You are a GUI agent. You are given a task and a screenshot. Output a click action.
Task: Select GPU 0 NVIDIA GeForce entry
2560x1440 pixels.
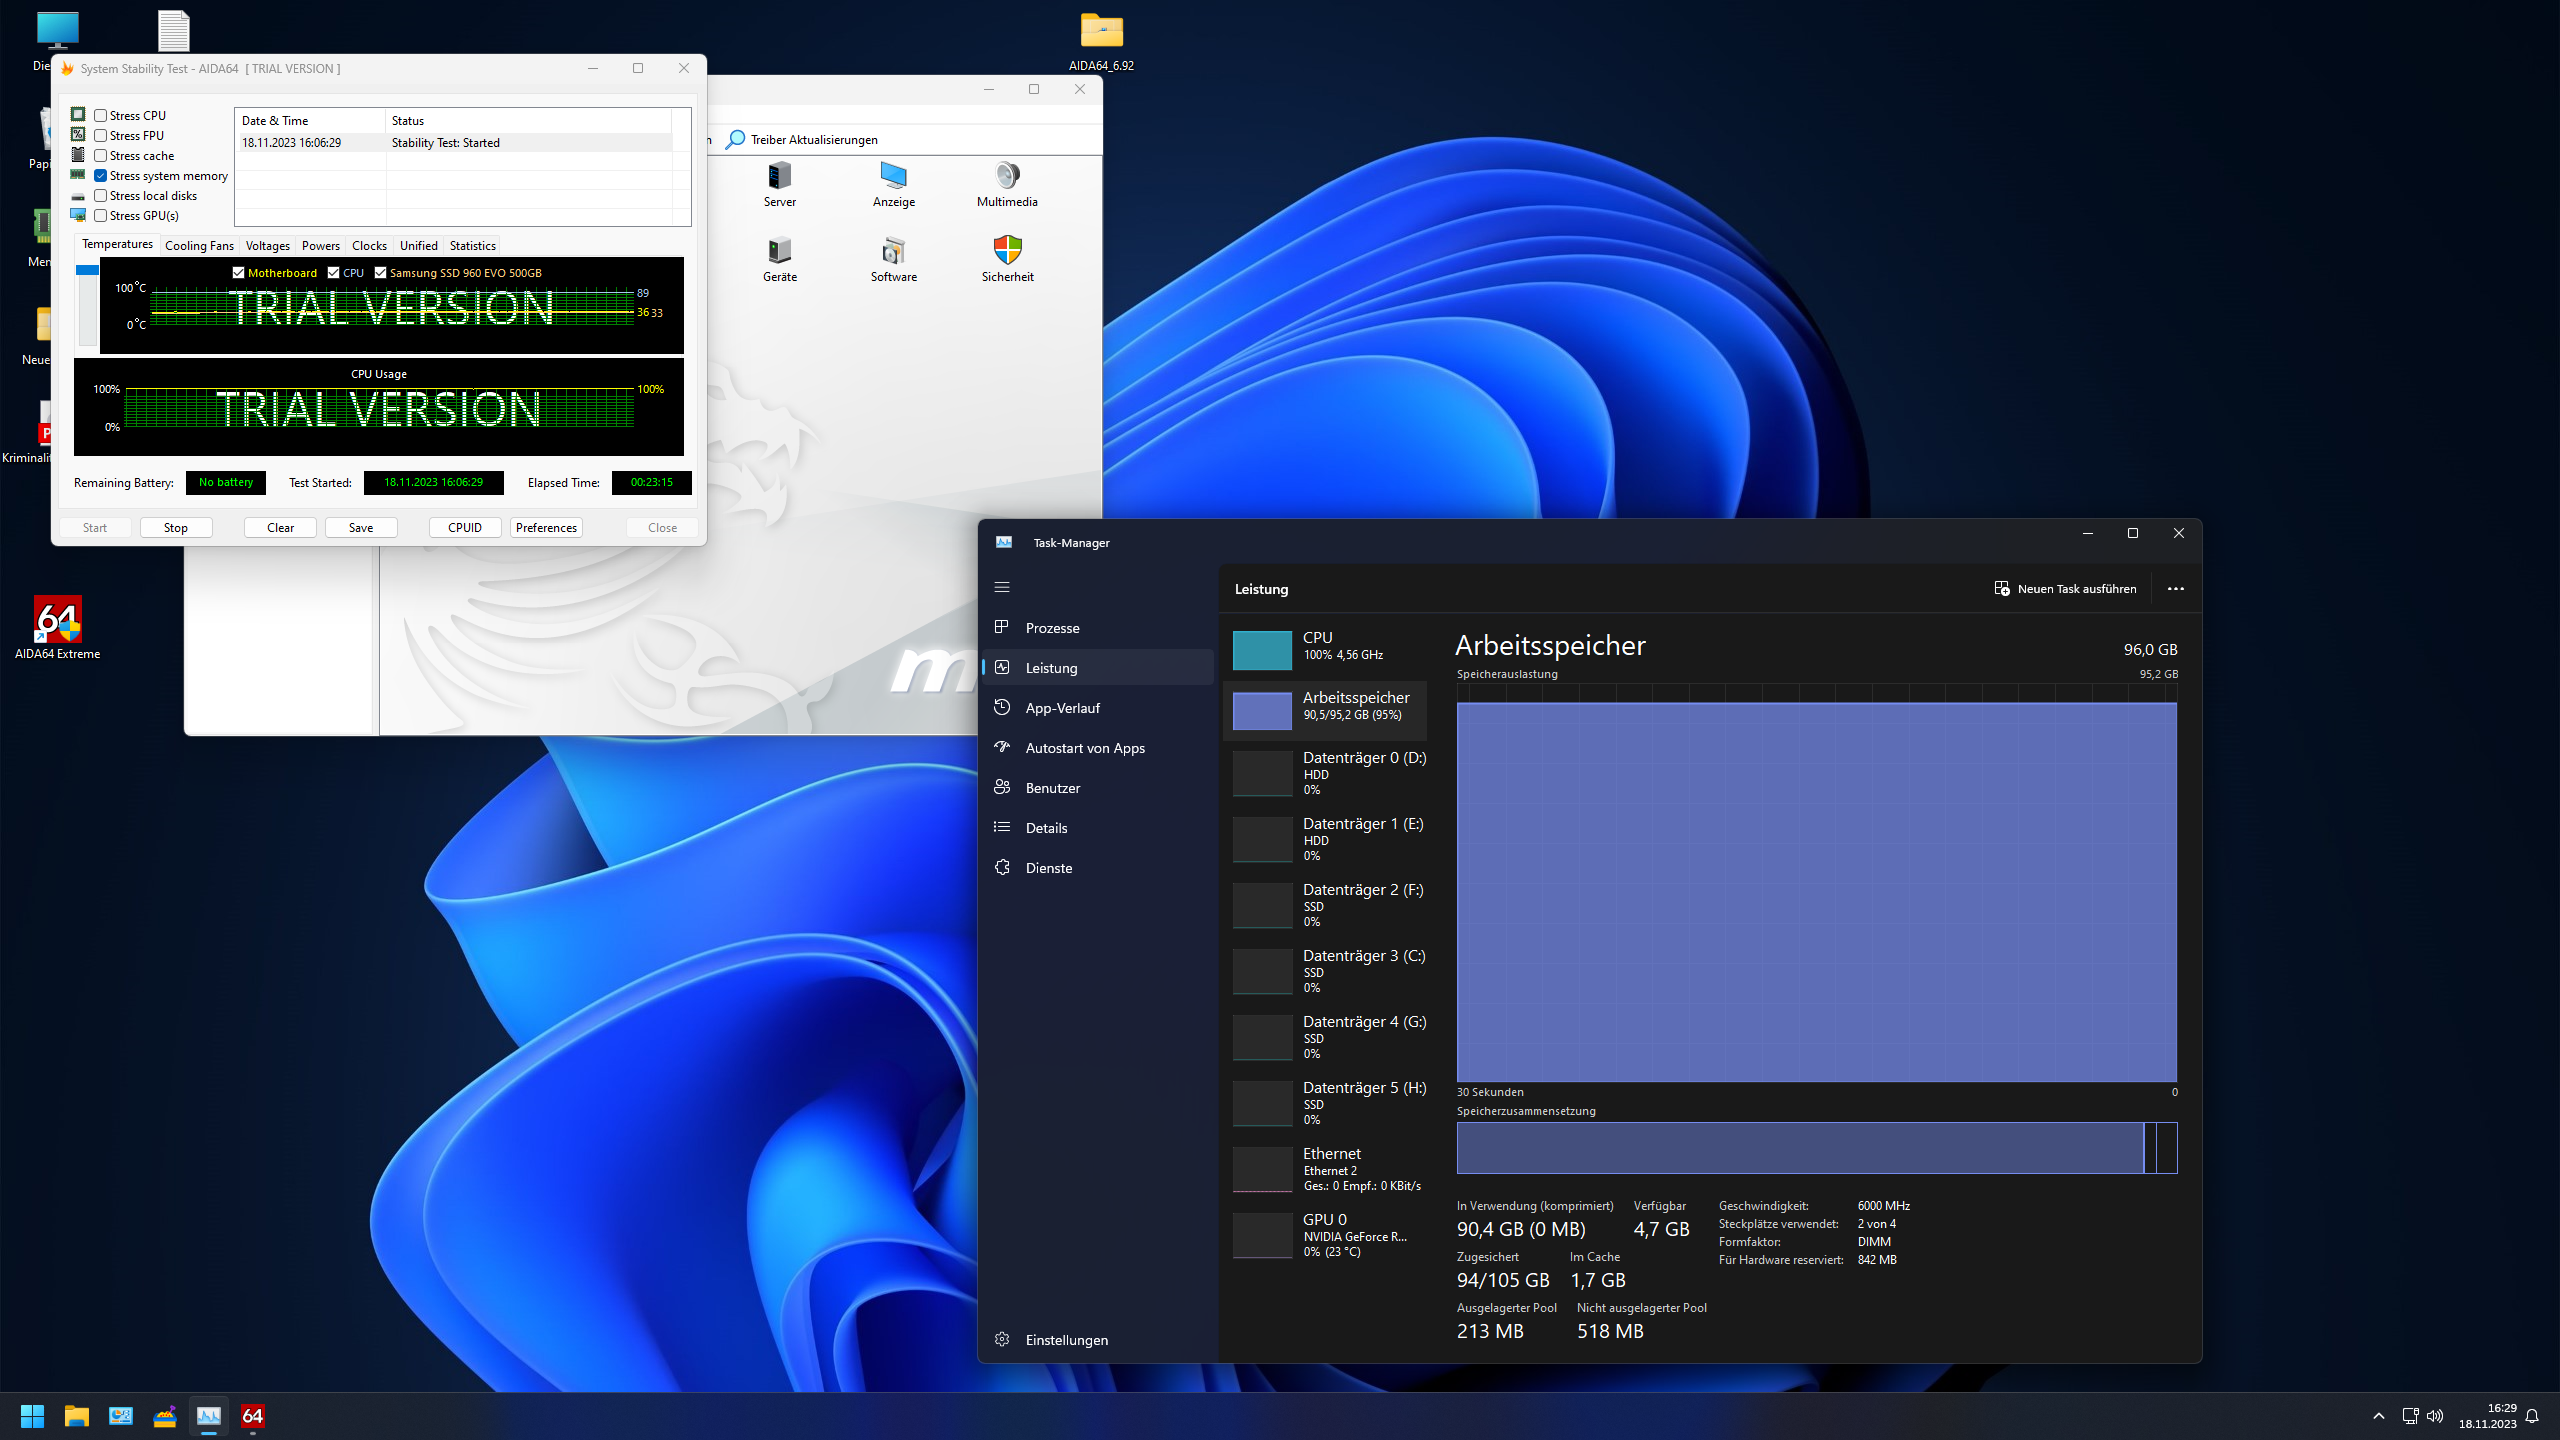(1325, 1235)
